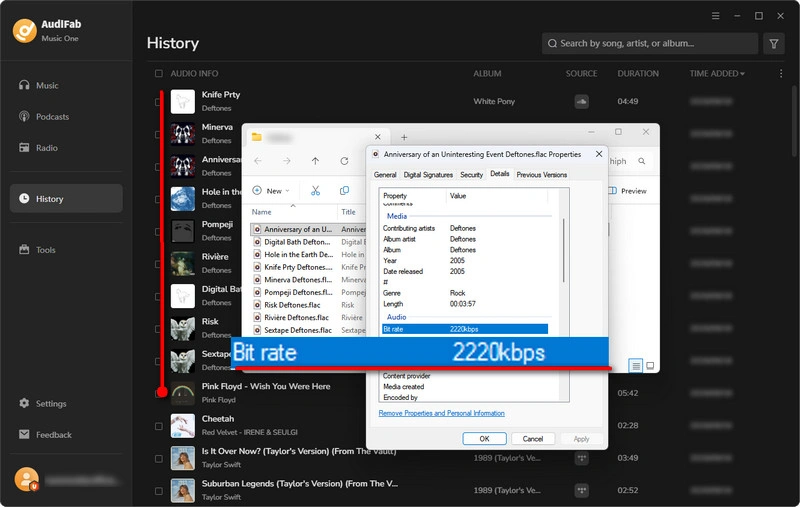The width and height of the screenshot is (800, 507).
Task: Click the Copy icon in Explorer
Action: point(344,190)
